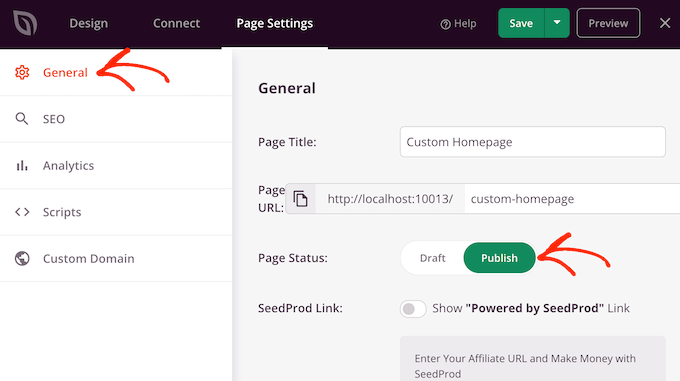The width and height of the screenshot is (680, 381).
Task: Set page status to Publish
Action: coord(499,258)
